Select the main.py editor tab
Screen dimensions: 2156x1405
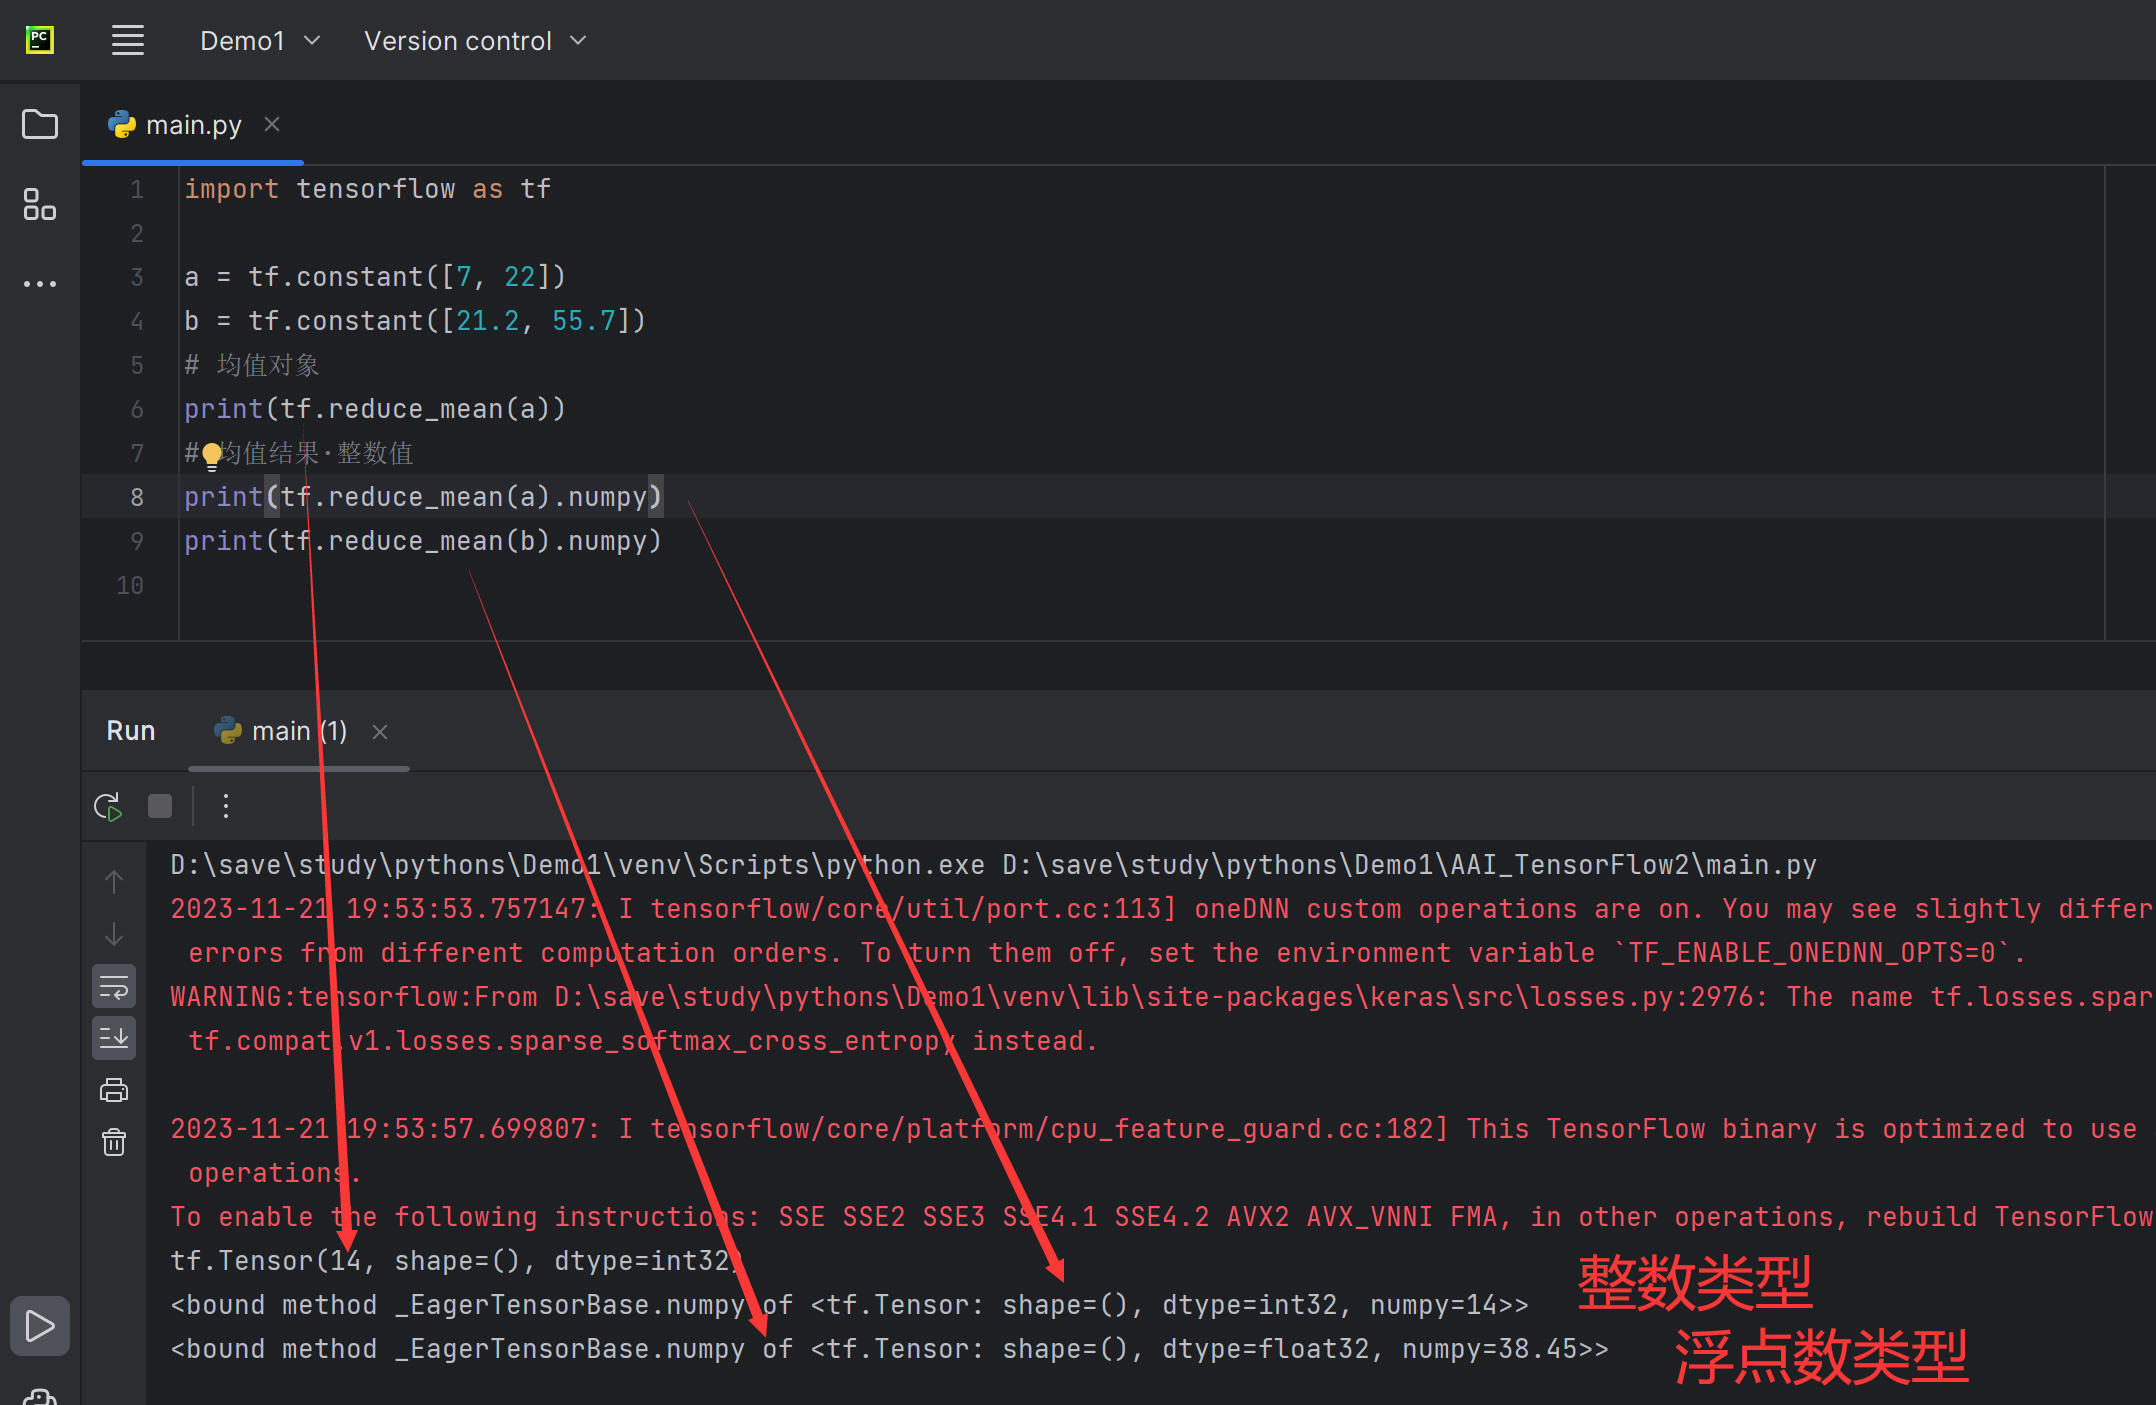coord(193,125)
